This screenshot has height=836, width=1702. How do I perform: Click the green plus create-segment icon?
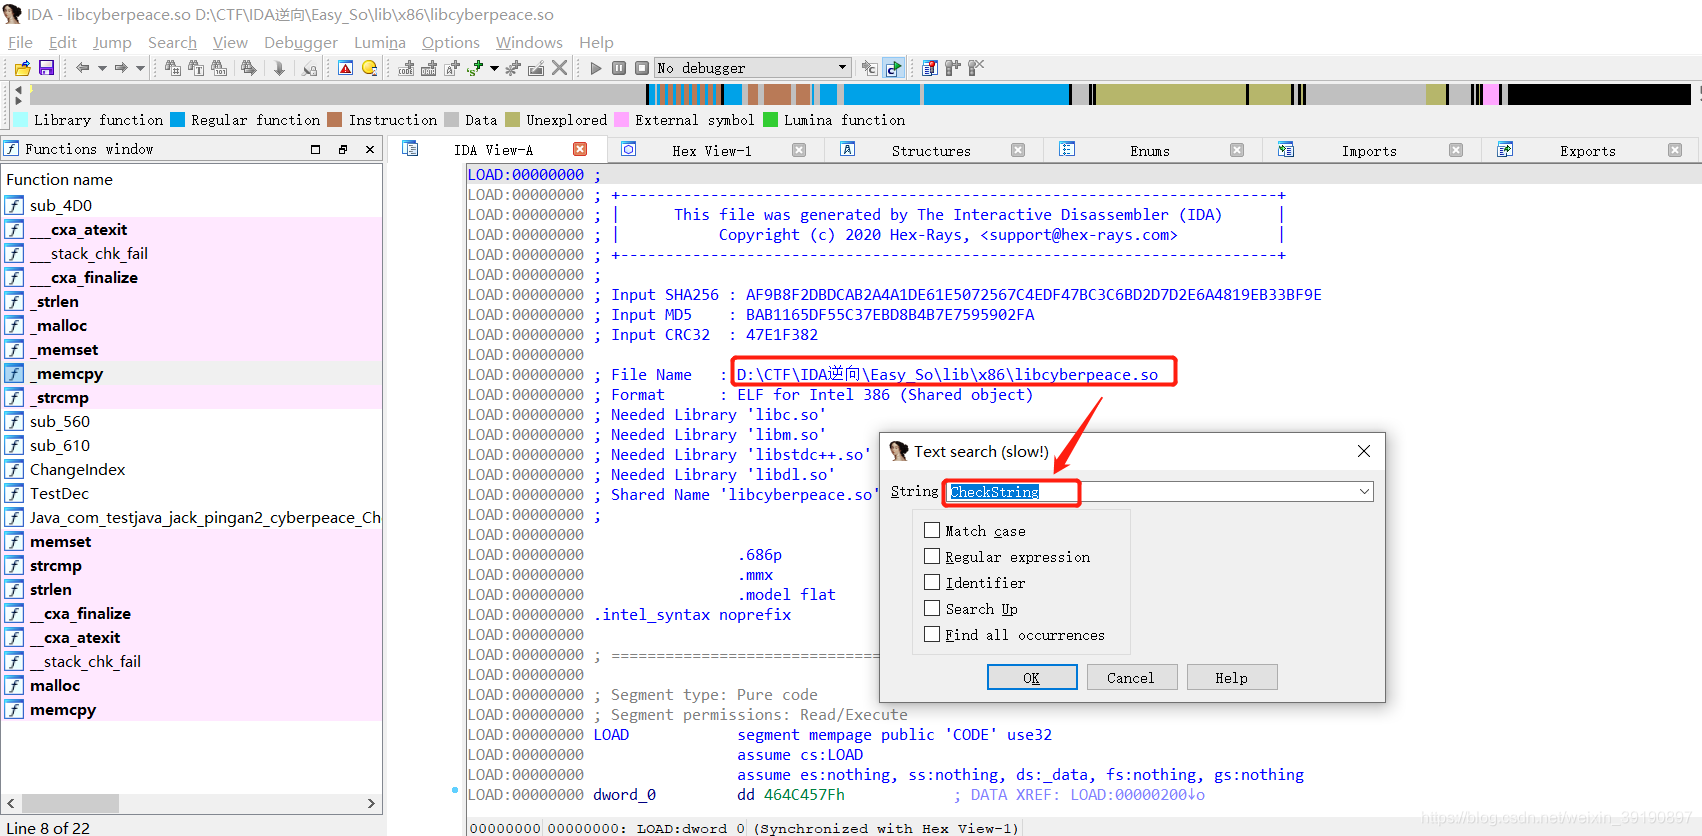pyautogui.click(x=475, y=68)
